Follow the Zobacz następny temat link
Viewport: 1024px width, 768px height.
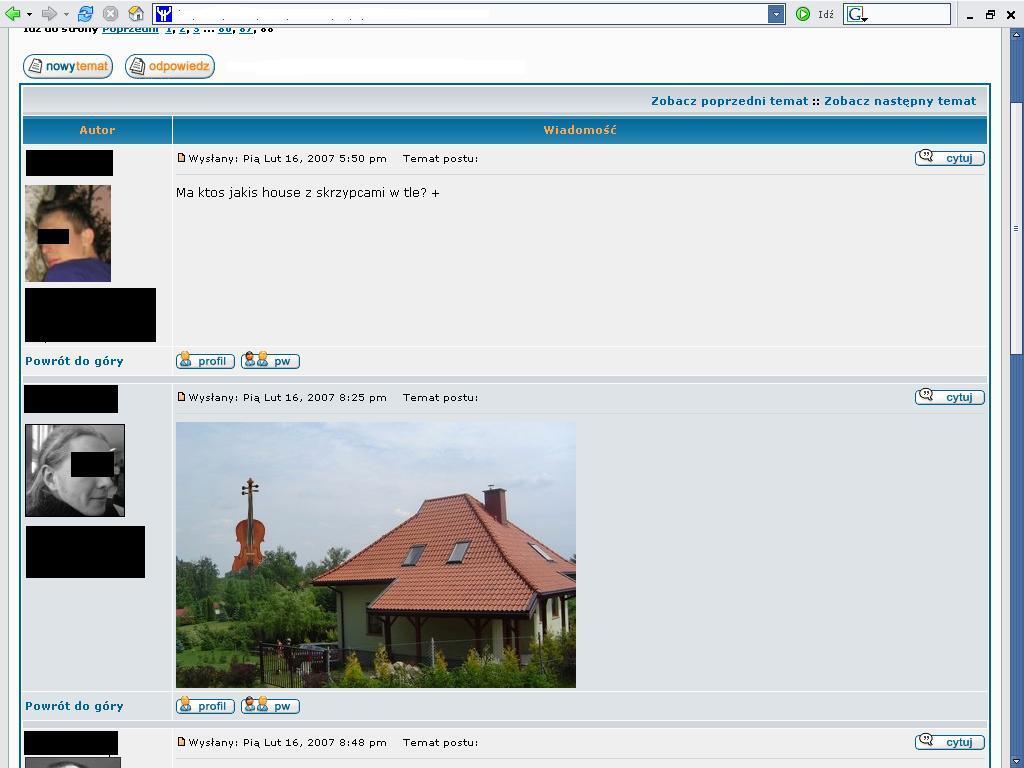pos(900,101)
